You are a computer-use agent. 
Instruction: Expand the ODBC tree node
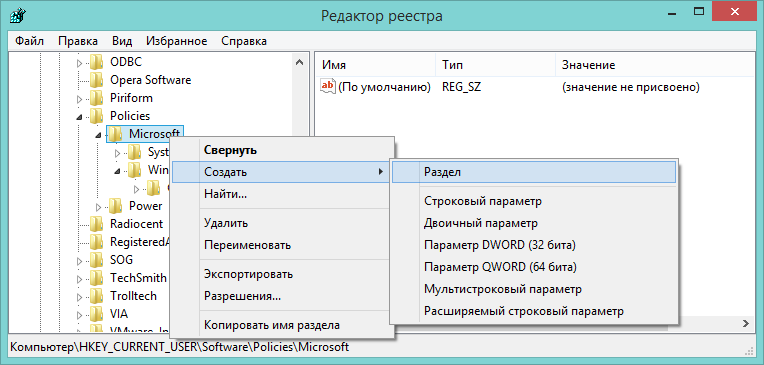pos(80,63)
